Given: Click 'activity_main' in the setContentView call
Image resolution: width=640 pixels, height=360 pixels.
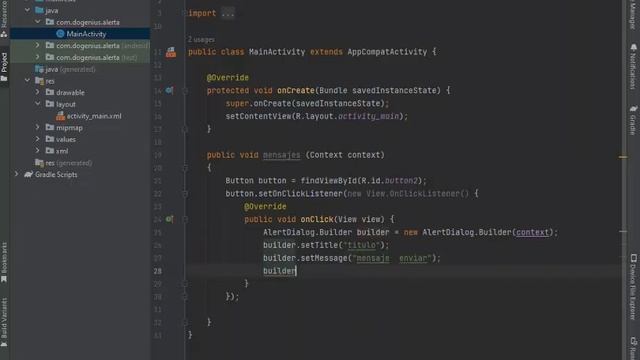Looking at the screenshot, I should pos(369,116).
